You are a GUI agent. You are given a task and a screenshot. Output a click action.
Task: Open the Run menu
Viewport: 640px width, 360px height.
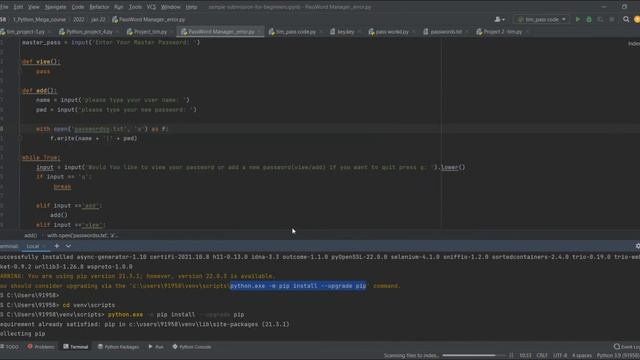(118, 7)
